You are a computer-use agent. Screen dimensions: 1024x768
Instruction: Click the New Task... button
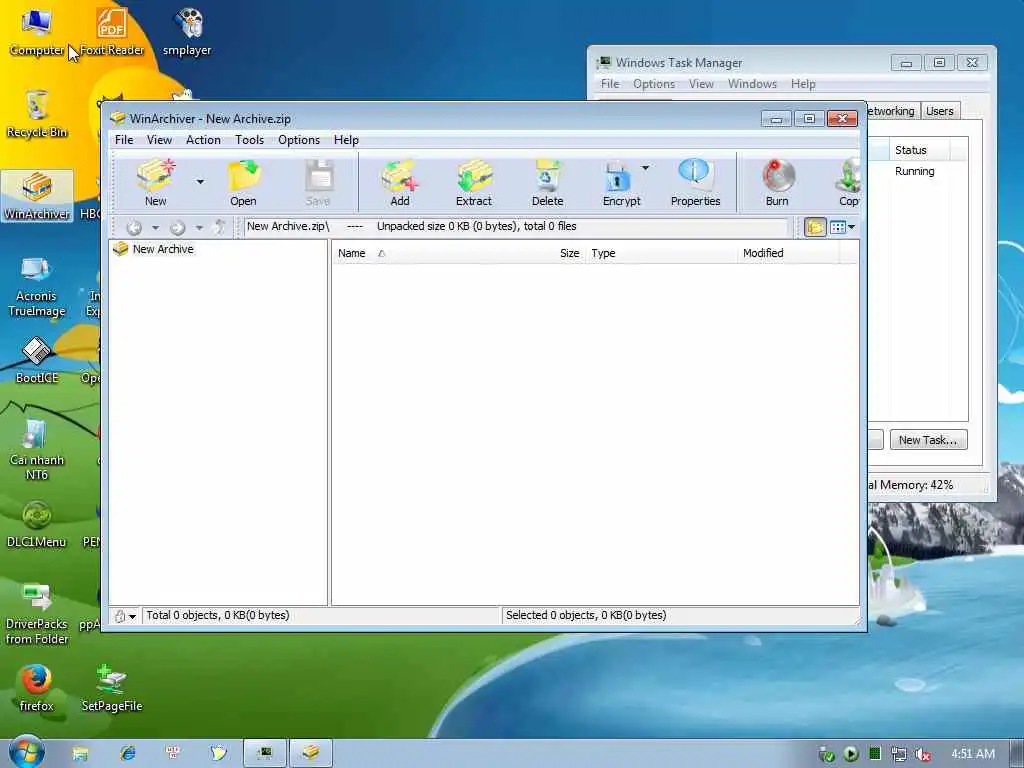click(x=927, y=440)
